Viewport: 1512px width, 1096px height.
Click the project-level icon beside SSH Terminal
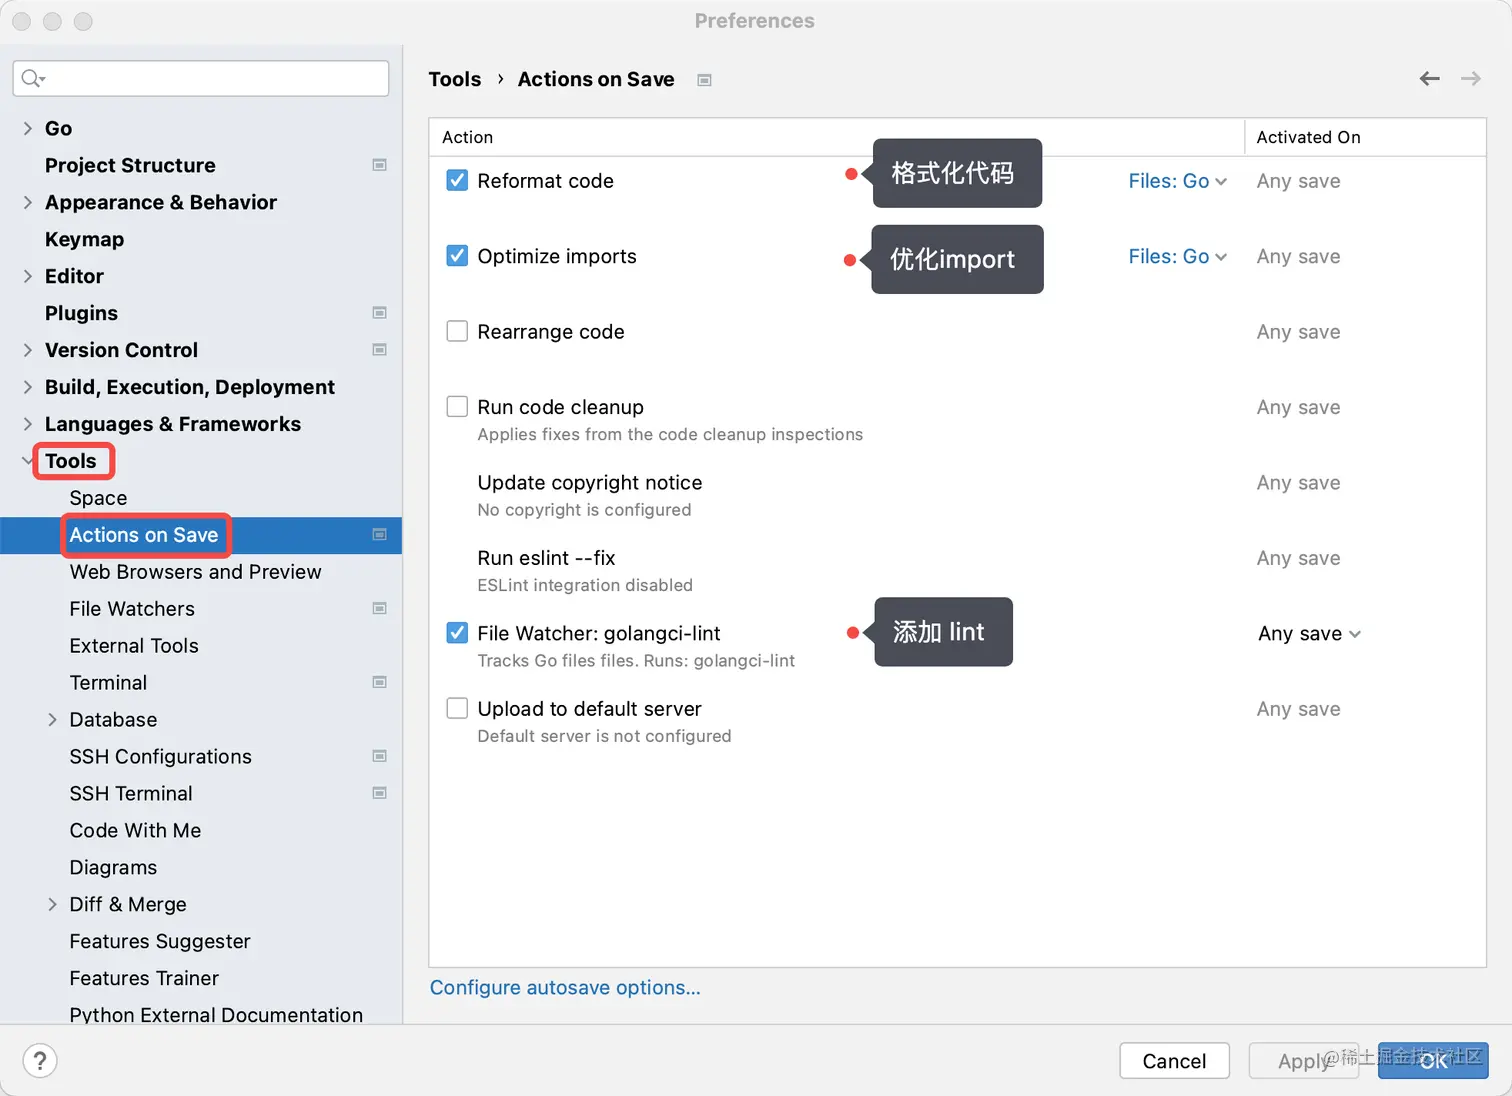[x=380, y=793]
